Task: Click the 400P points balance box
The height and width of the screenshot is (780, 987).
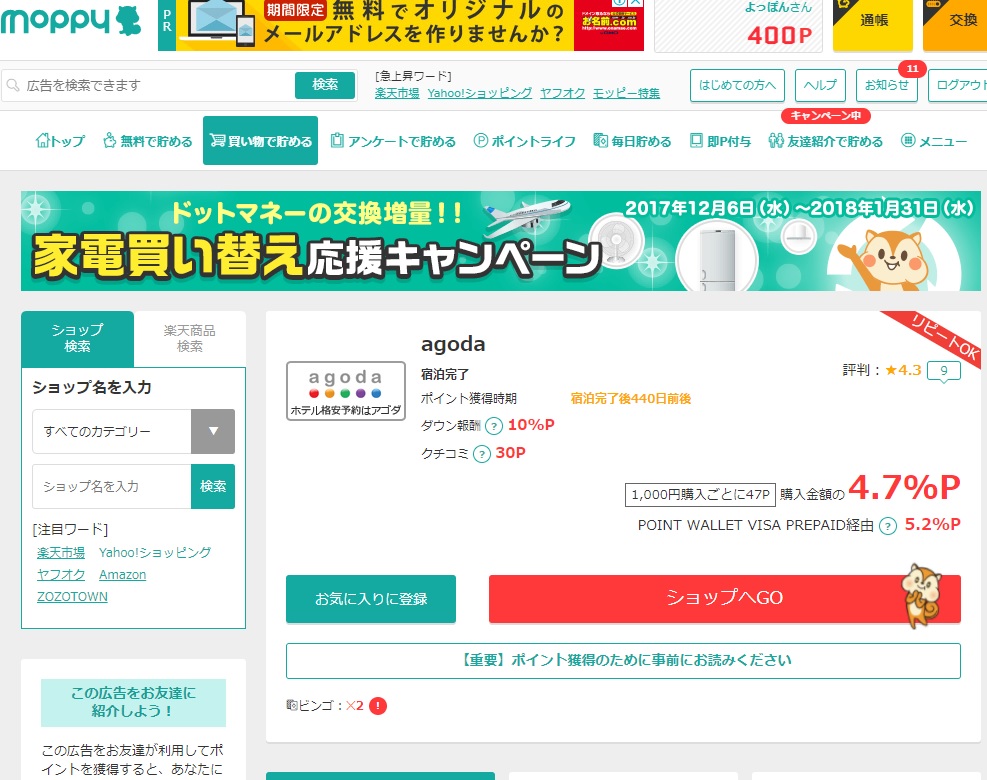Action: coord(739,25)
